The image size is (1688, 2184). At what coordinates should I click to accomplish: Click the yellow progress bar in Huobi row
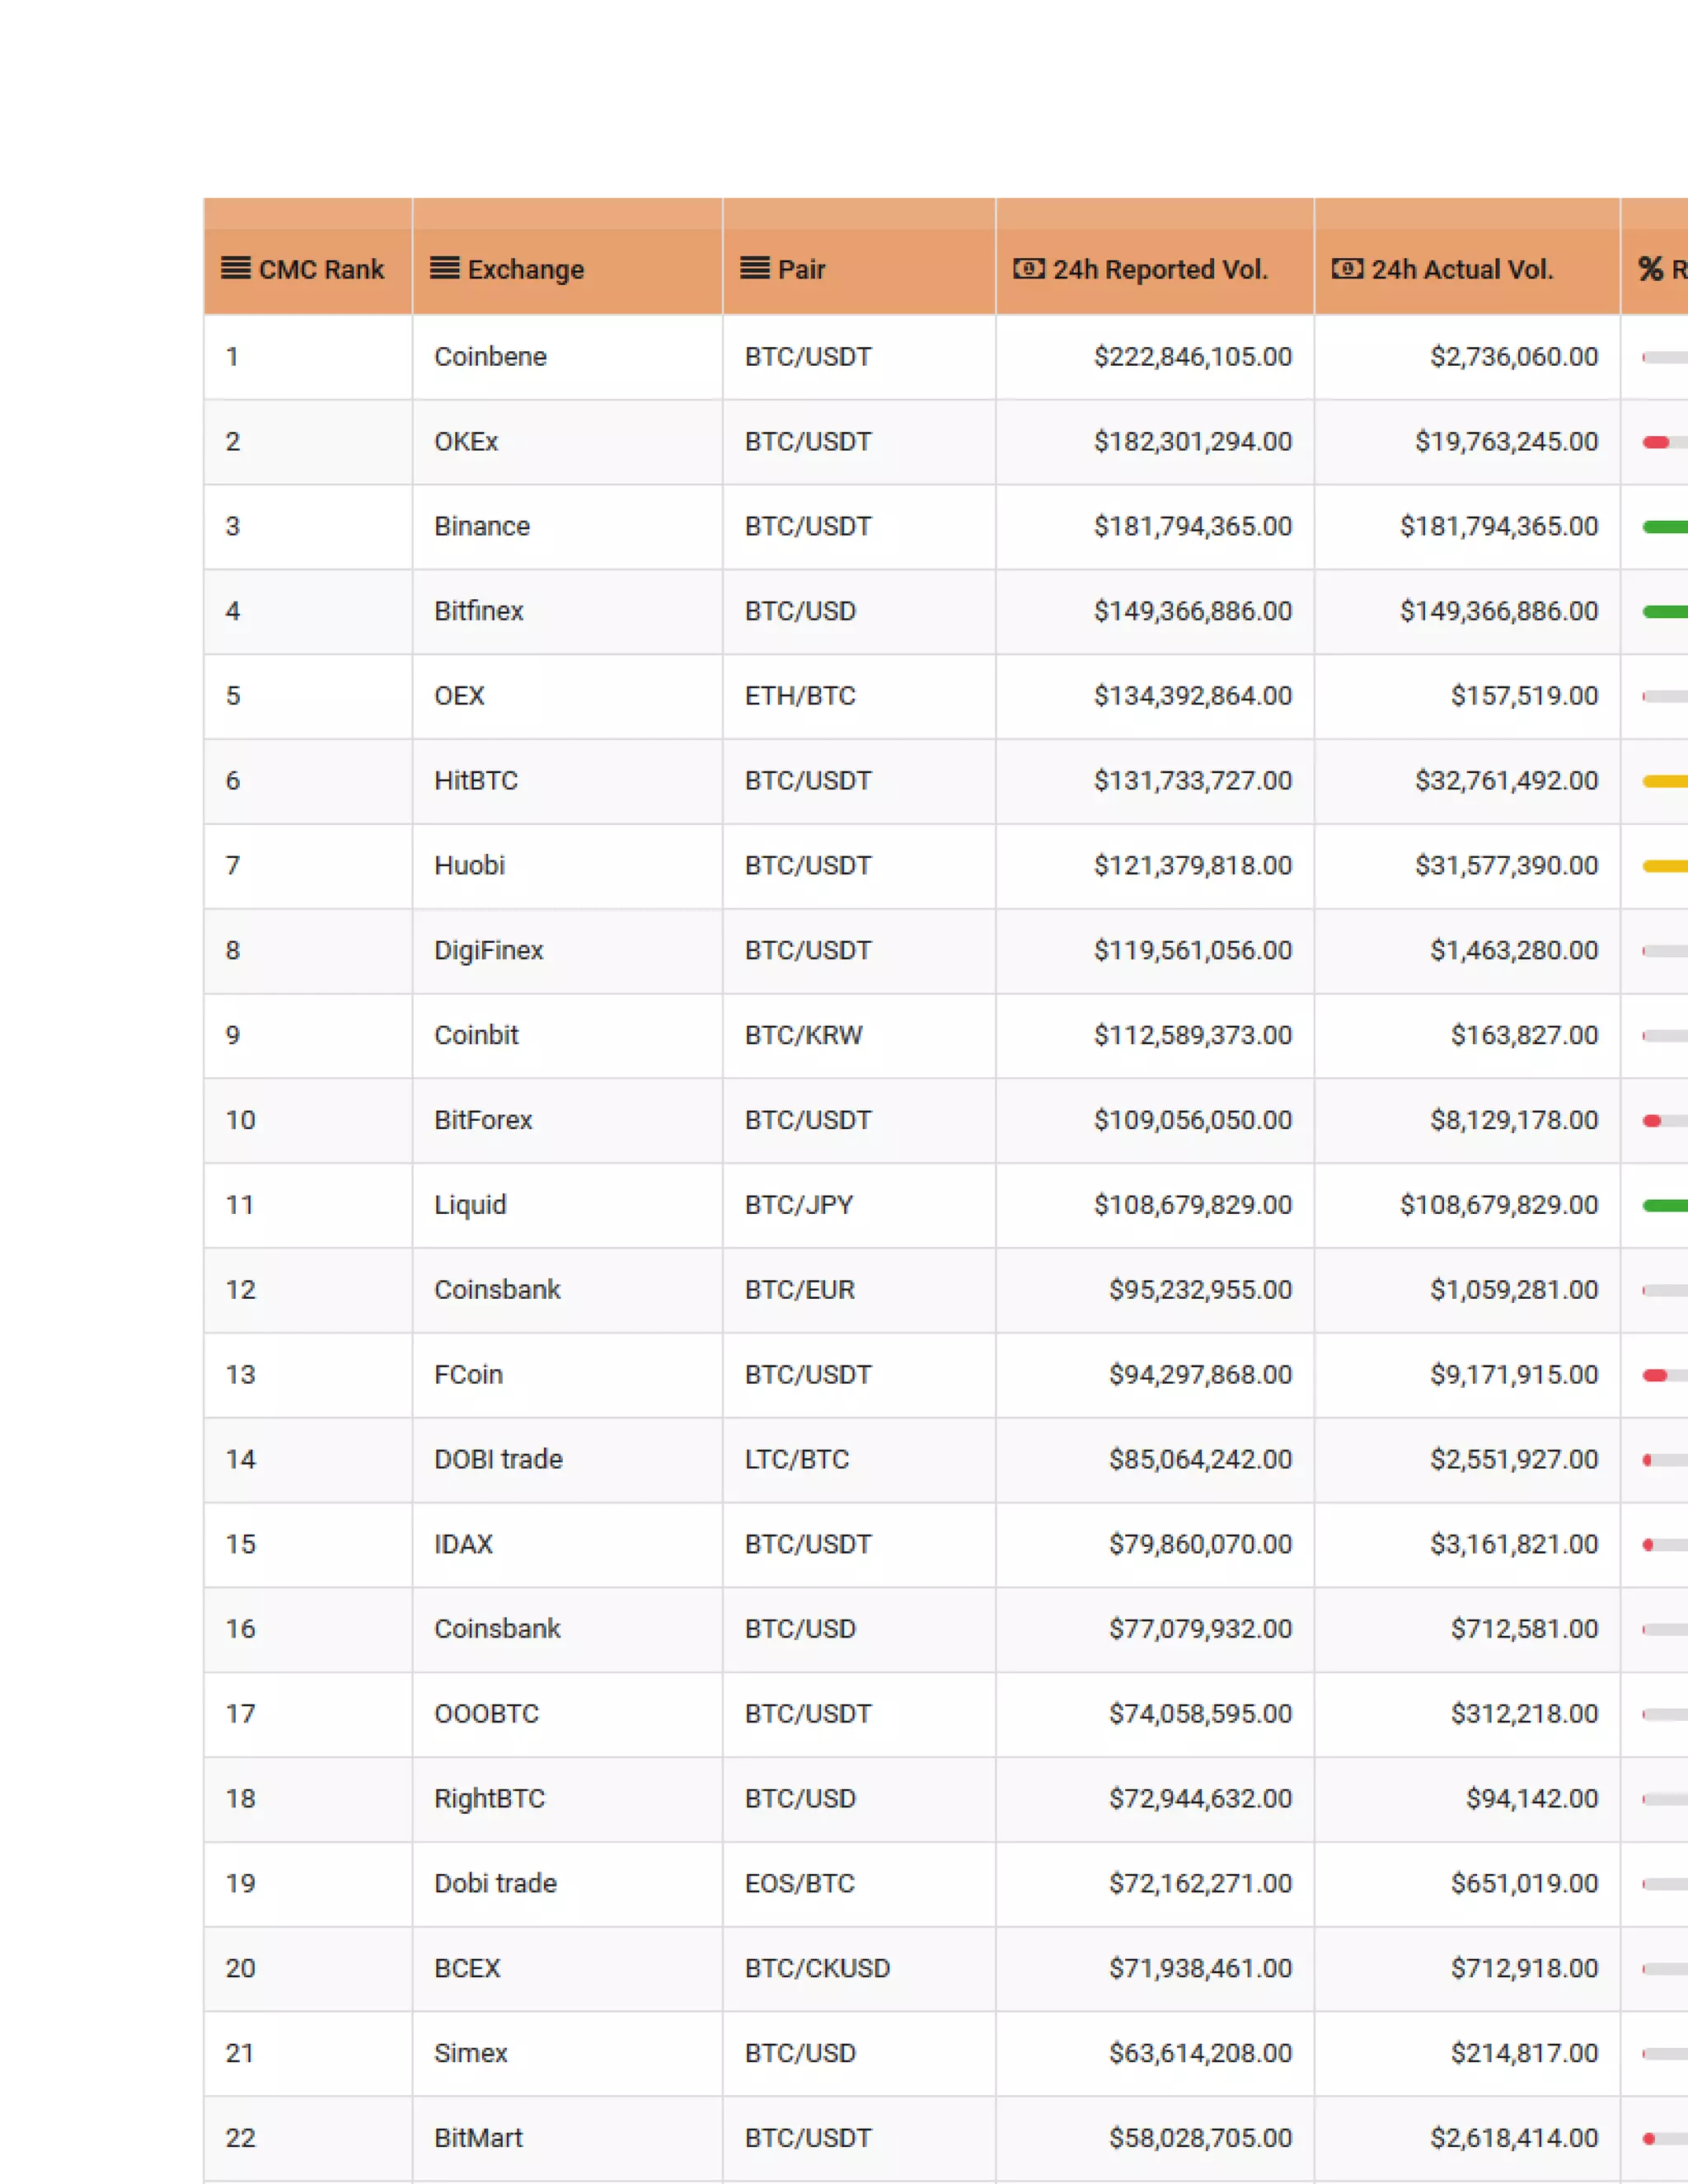point(1665,866)
